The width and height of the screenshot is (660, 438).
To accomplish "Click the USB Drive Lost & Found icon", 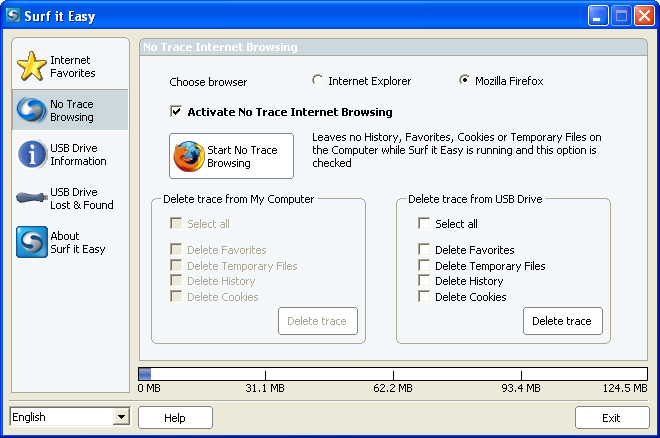I will pyautogui.click(x=32, y=197).
